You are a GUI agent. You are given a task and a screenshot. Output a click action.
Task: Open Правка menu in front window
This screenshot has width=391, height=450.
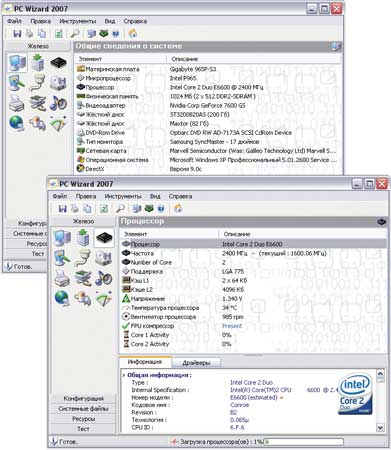[86, 196]
